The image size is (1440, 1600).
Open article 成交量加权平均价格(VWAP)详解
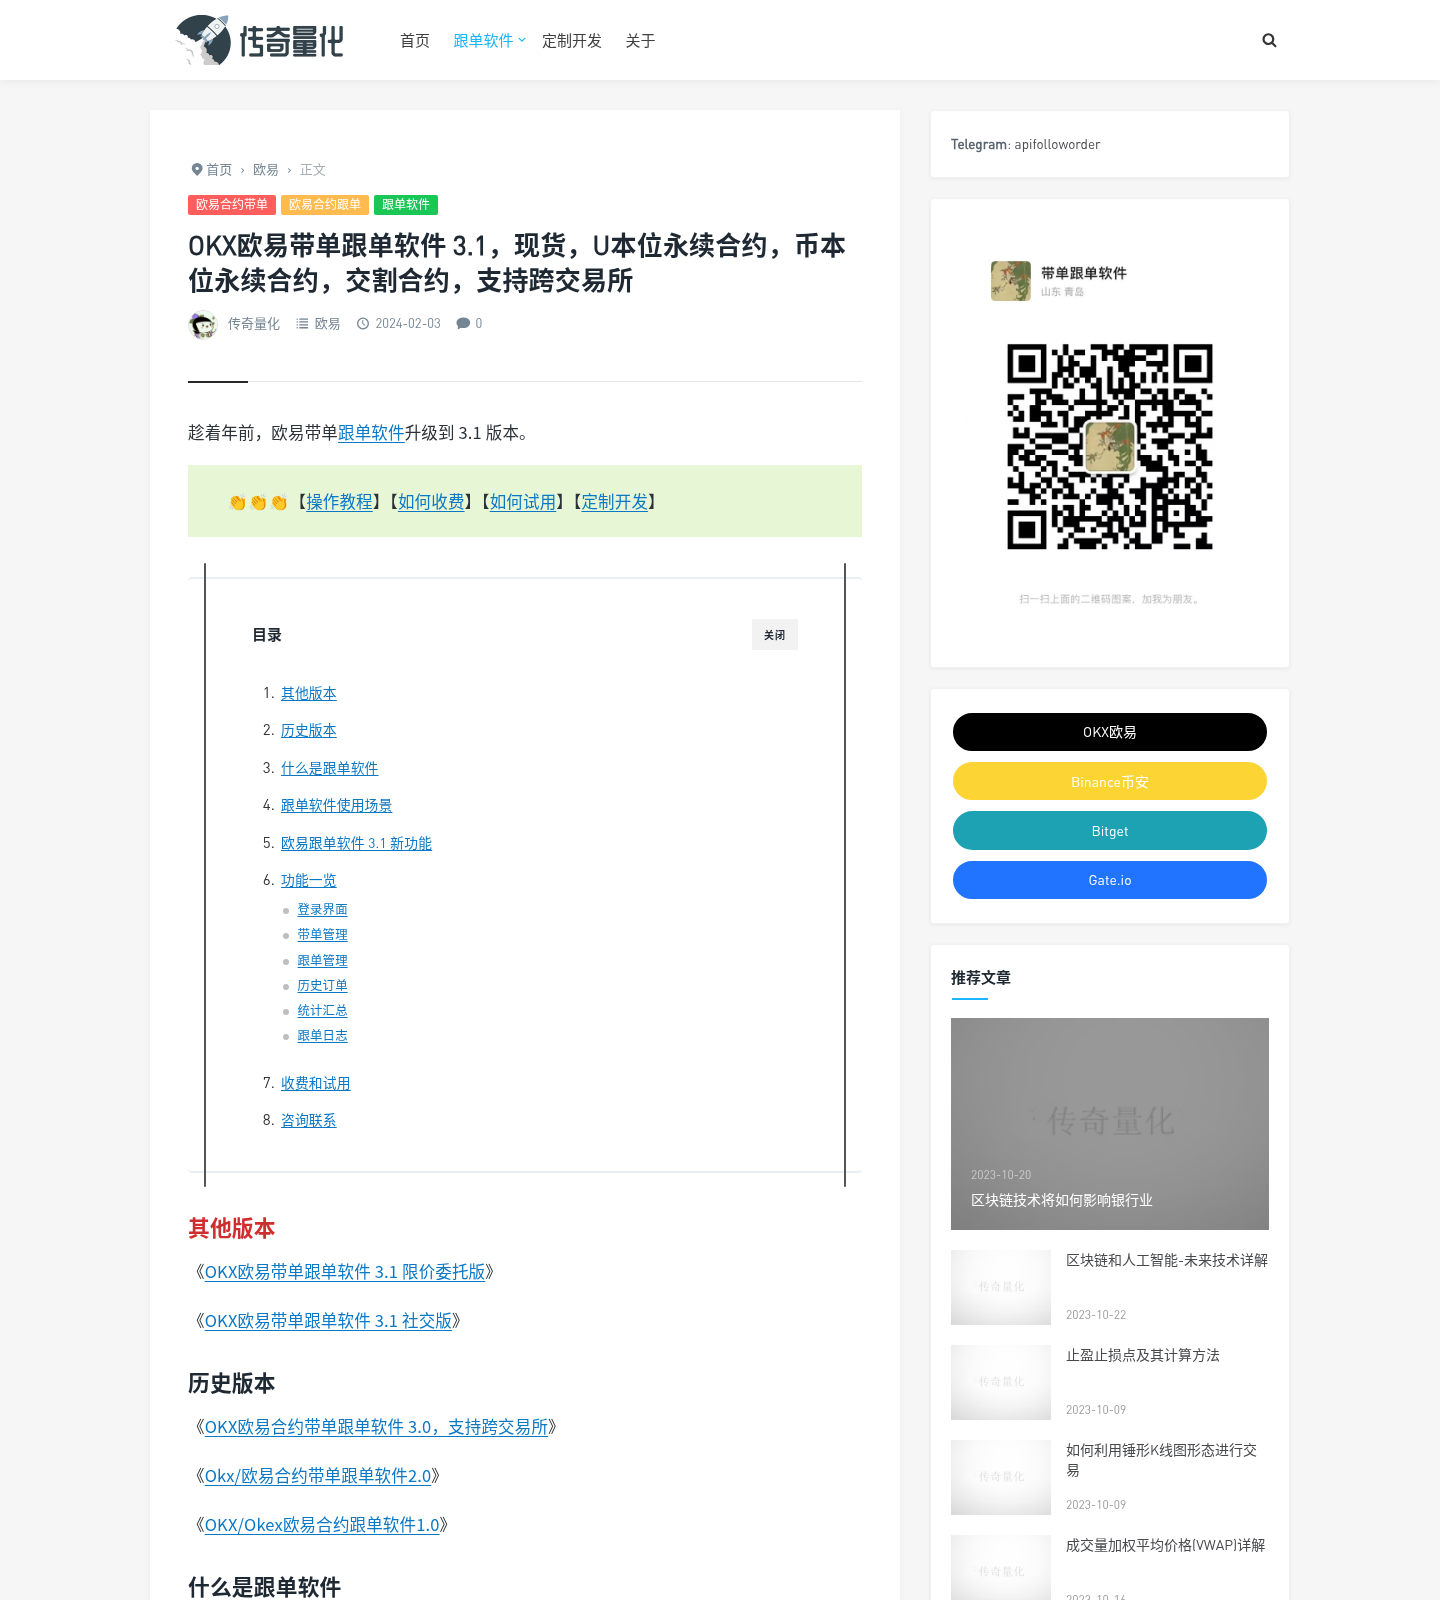click(x=1166, y=1545)
